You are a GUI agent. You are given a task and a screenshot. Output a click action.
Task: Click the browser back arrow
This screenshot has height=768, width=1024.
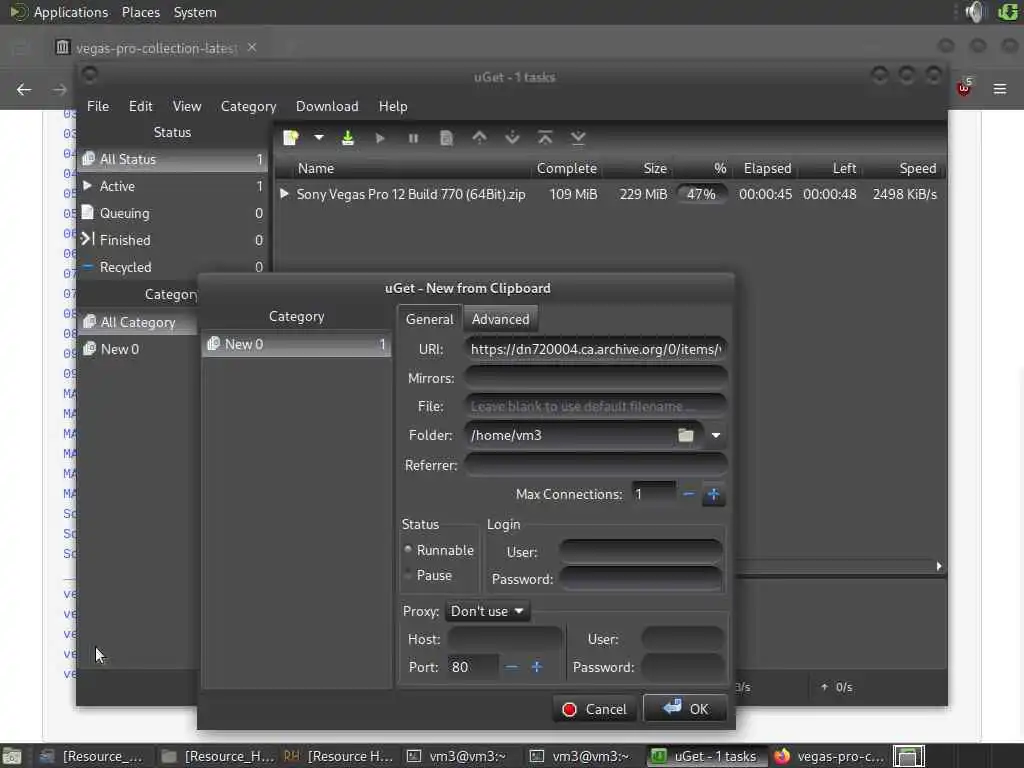point(24,89)
